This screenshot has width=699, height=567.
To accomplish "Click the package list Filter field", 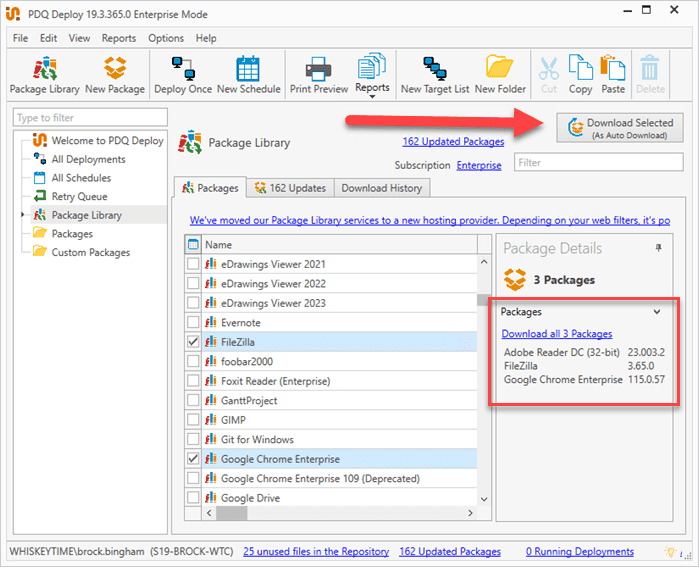I will coord(598,162).
